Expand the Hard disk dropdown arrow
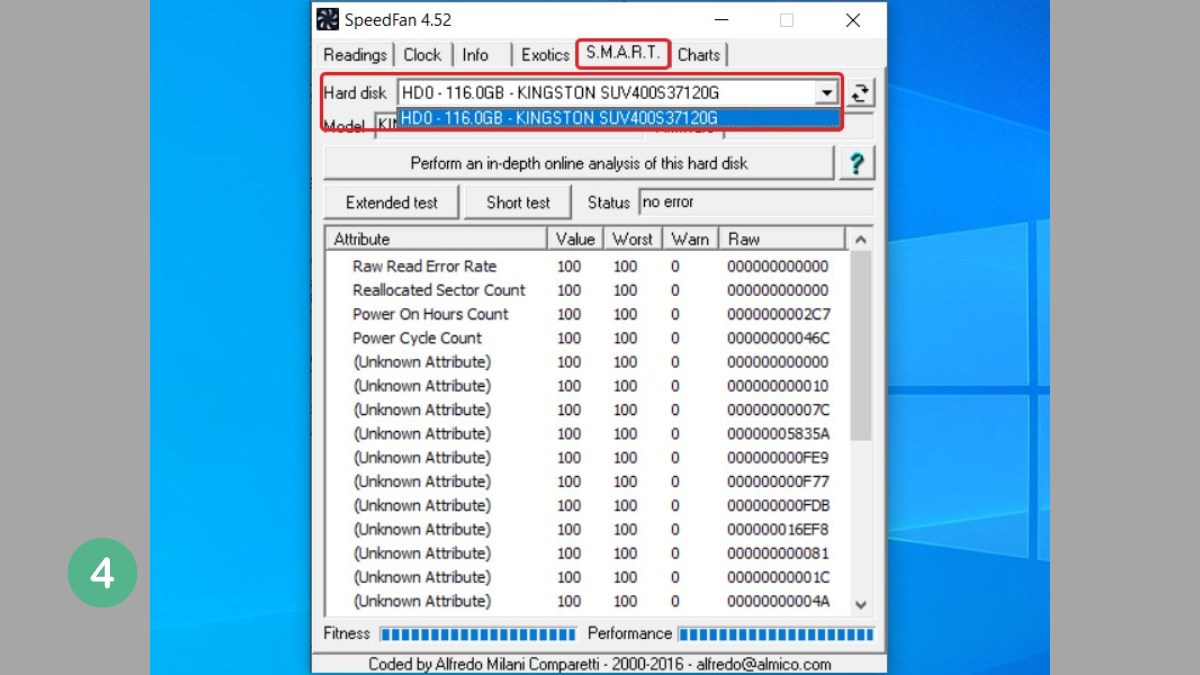 coord(826,93)
